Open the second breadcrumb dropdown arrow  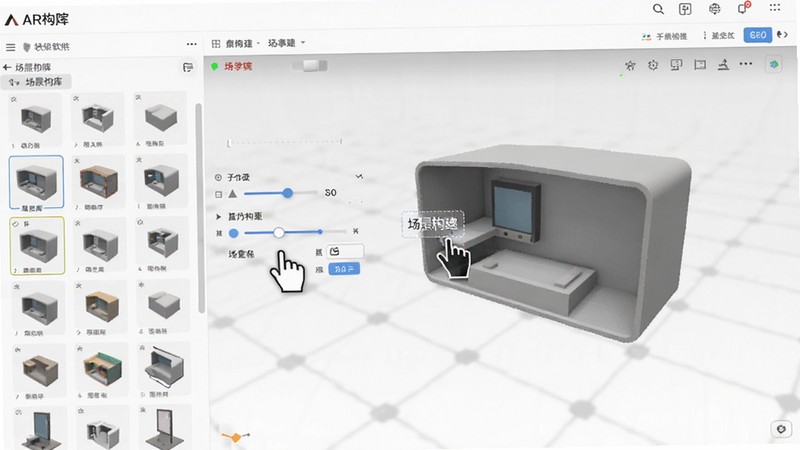[x=303, y=42]
